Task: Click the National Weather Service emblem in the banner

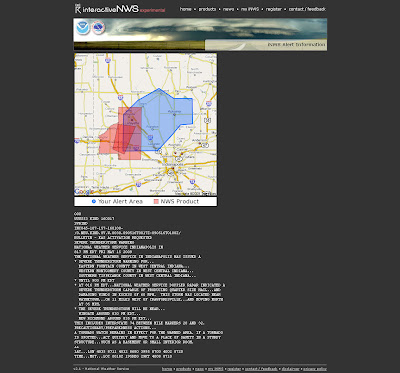Action: coord(98,28)
